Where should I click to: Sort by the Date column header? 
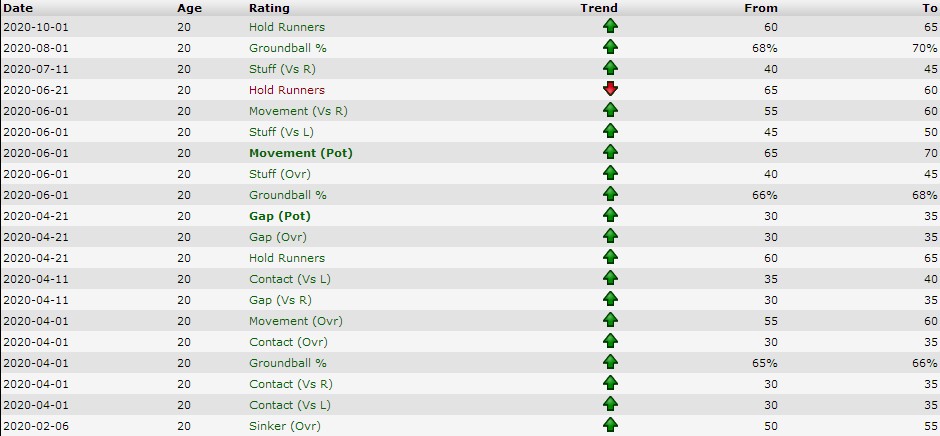click(x=18, y=8)
